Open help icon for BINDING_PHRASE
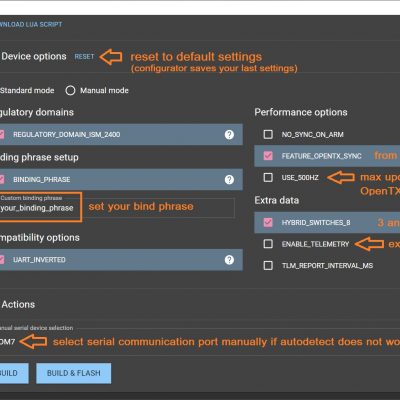Viewport: 400px width, 400px height. [229, 180]
